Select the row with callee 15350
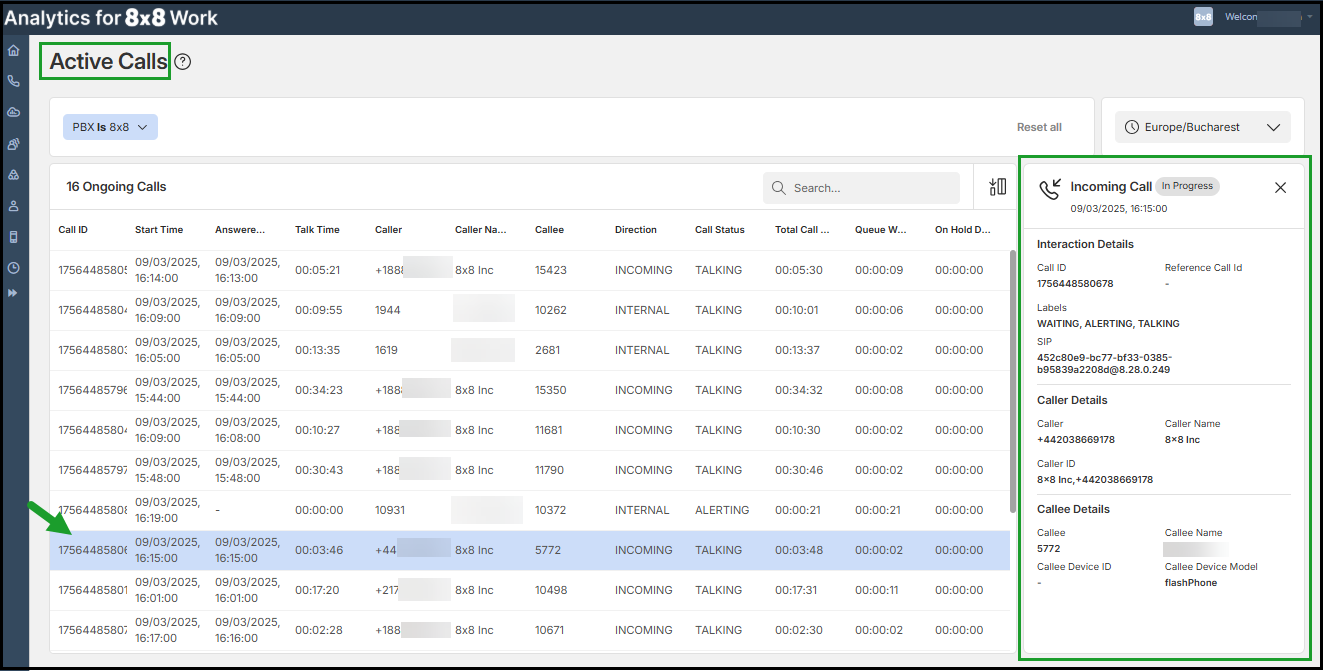 (x=530, y=390)
